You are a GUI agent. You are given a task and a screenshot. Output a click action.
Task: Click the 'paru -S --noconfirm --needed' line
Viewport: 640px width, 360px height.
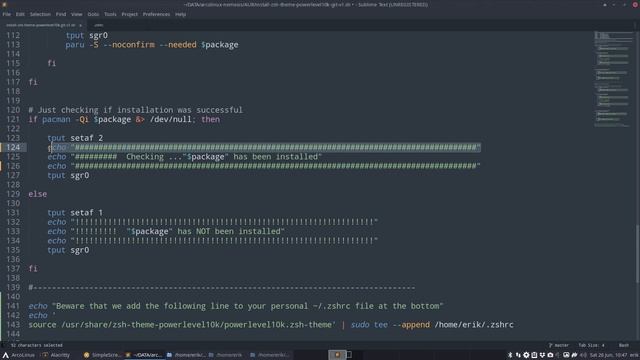point(152,45)
